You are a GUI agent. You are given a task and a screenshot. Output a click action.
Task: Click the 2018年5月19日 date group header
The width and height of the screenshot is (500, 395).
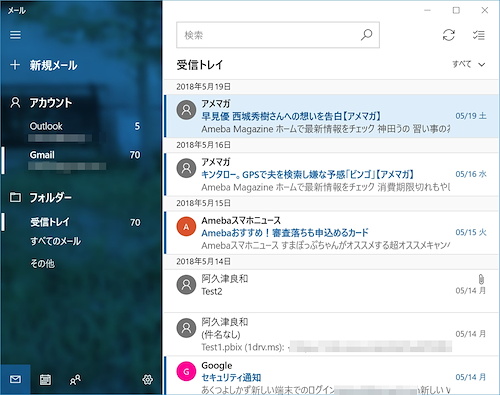click(x=203, y=87)
